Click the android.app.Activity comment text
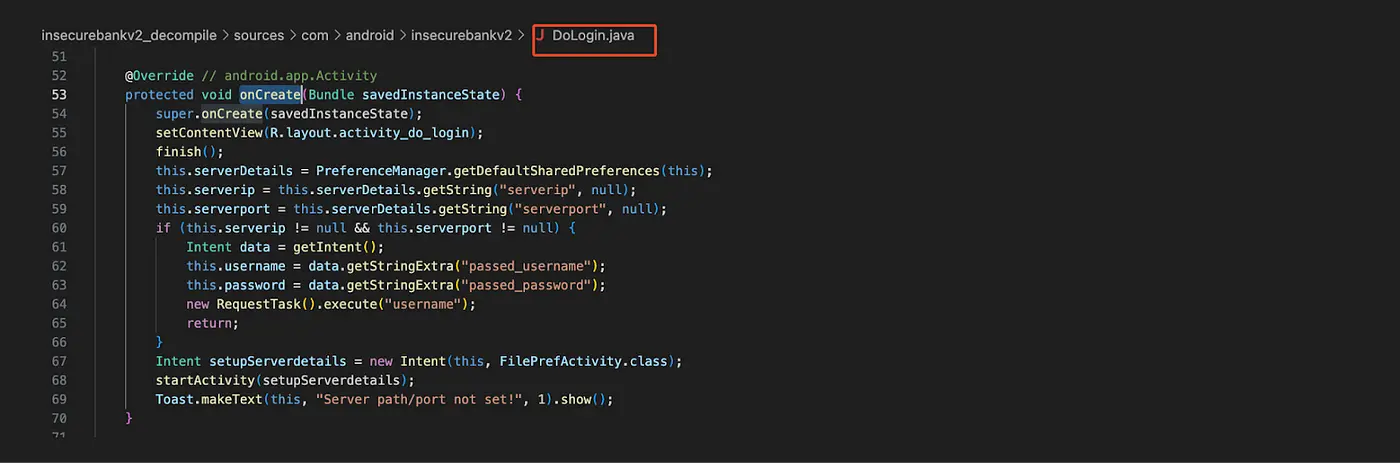The width and height of the screenshot is (1400, 463). tap(301, 76)
